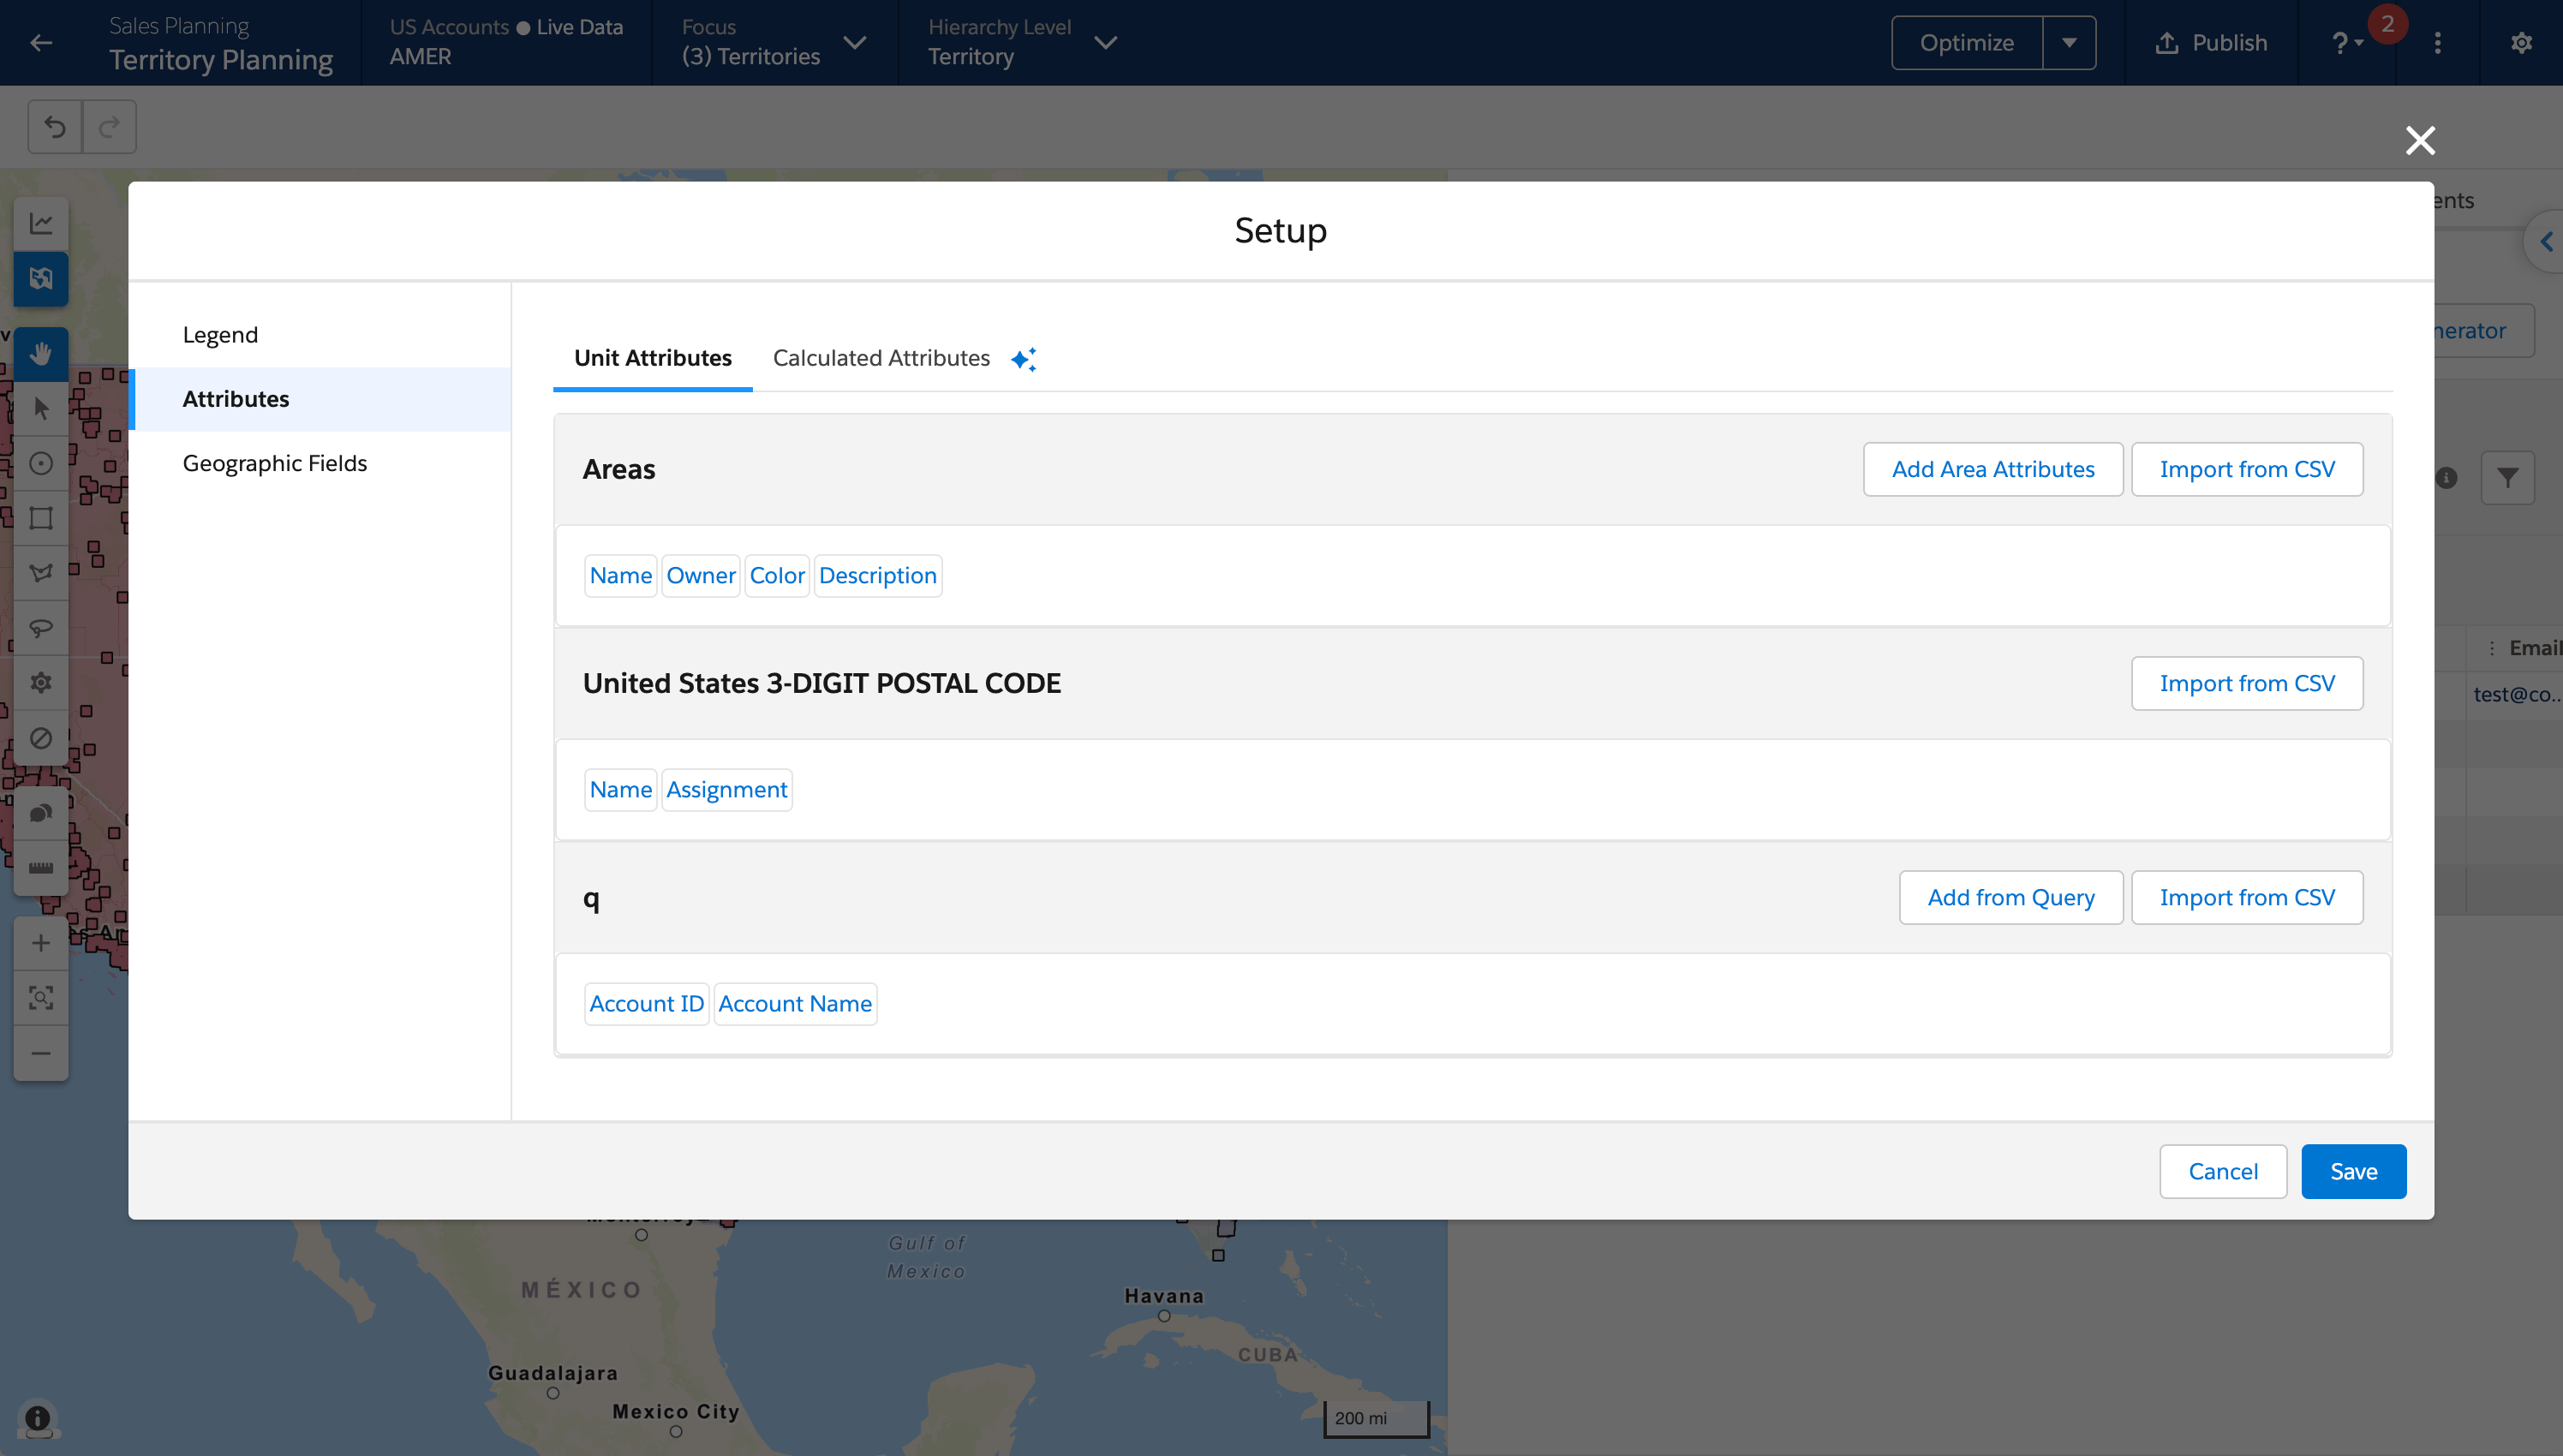The height and width of the screenshot is (1456, 2563).
Task: Click Add Area Attributes button
Action: pyautogui.click(x=1993, y=469)
